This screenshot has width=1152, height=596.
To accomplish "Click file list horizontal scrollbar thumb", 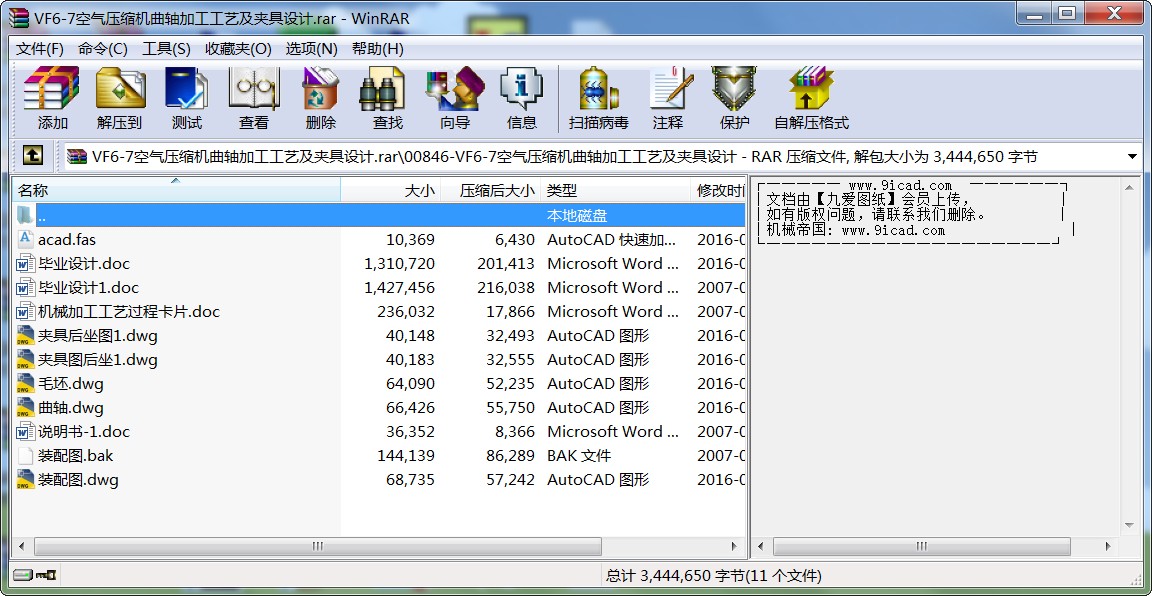I will pyautogui.click(x=317, y=546).
